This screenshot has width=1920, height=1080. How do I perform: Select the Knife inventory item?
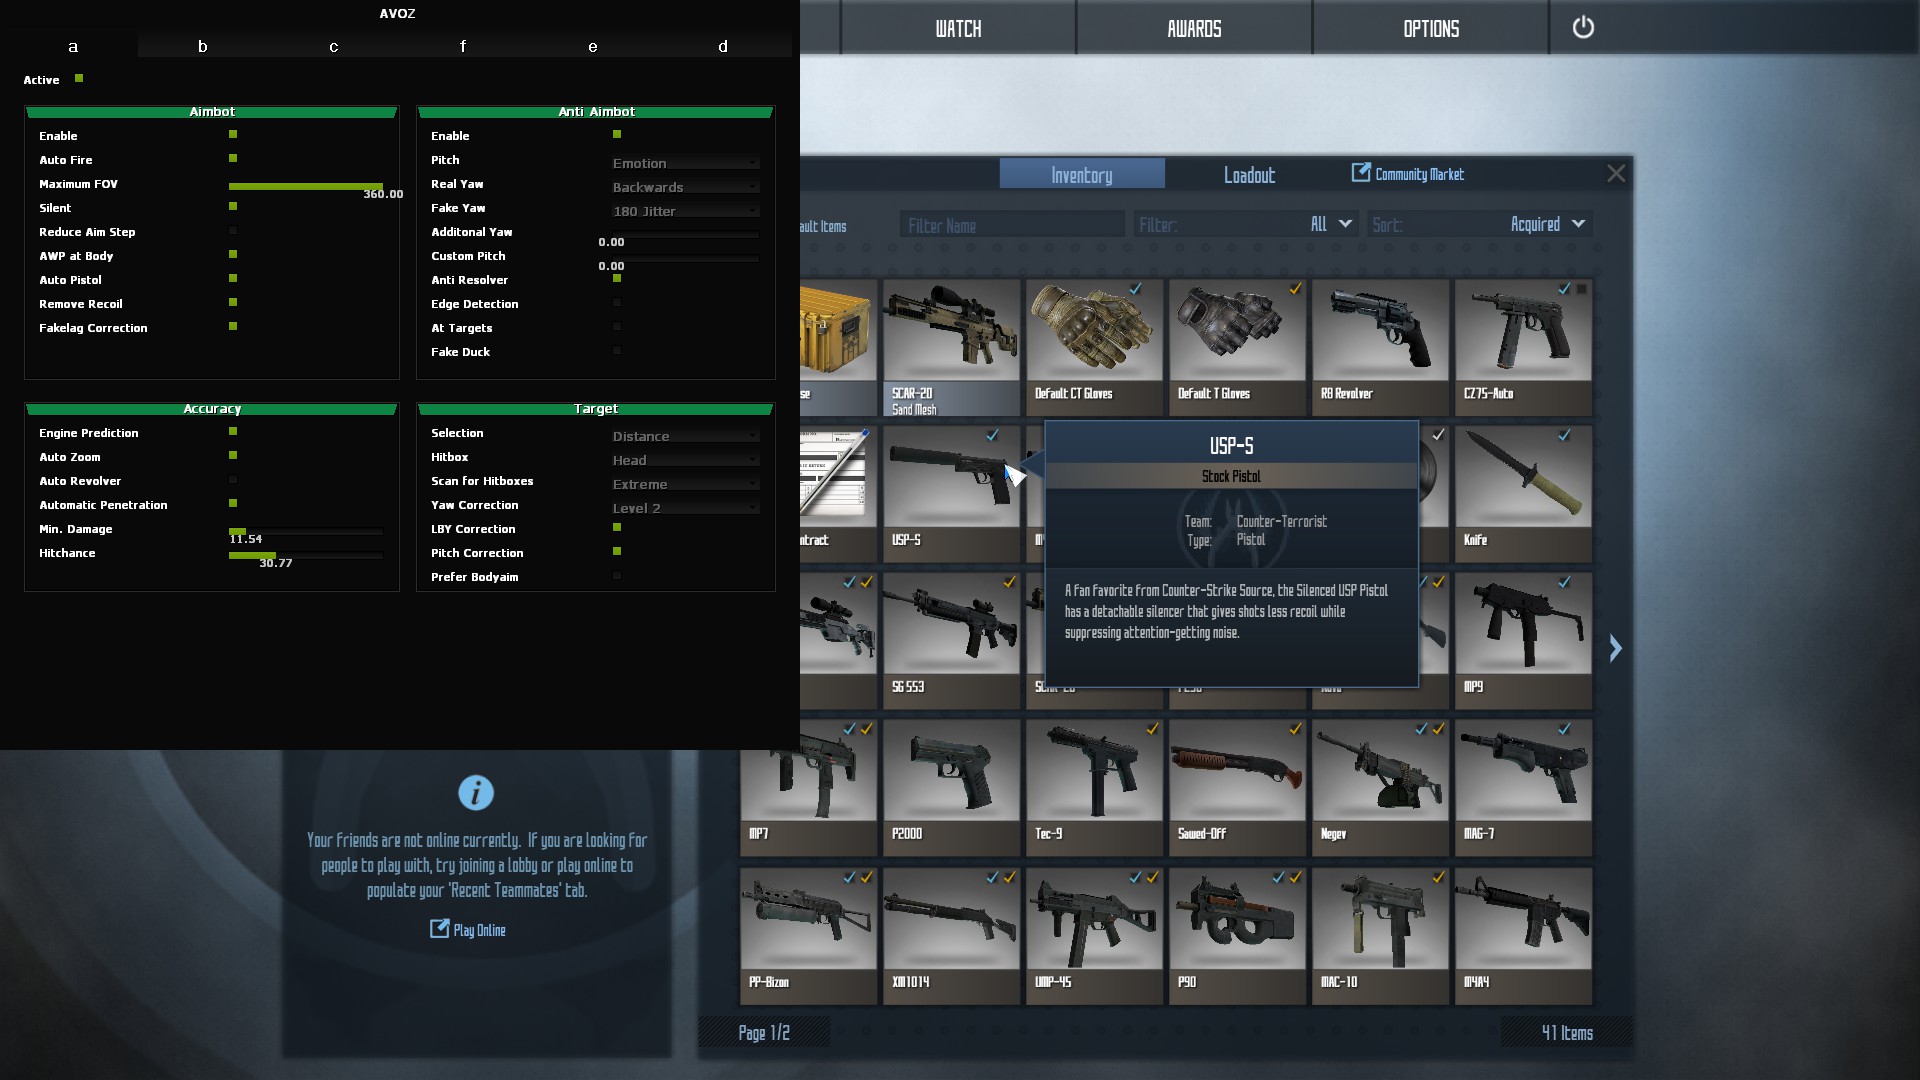coord(1523,492)
